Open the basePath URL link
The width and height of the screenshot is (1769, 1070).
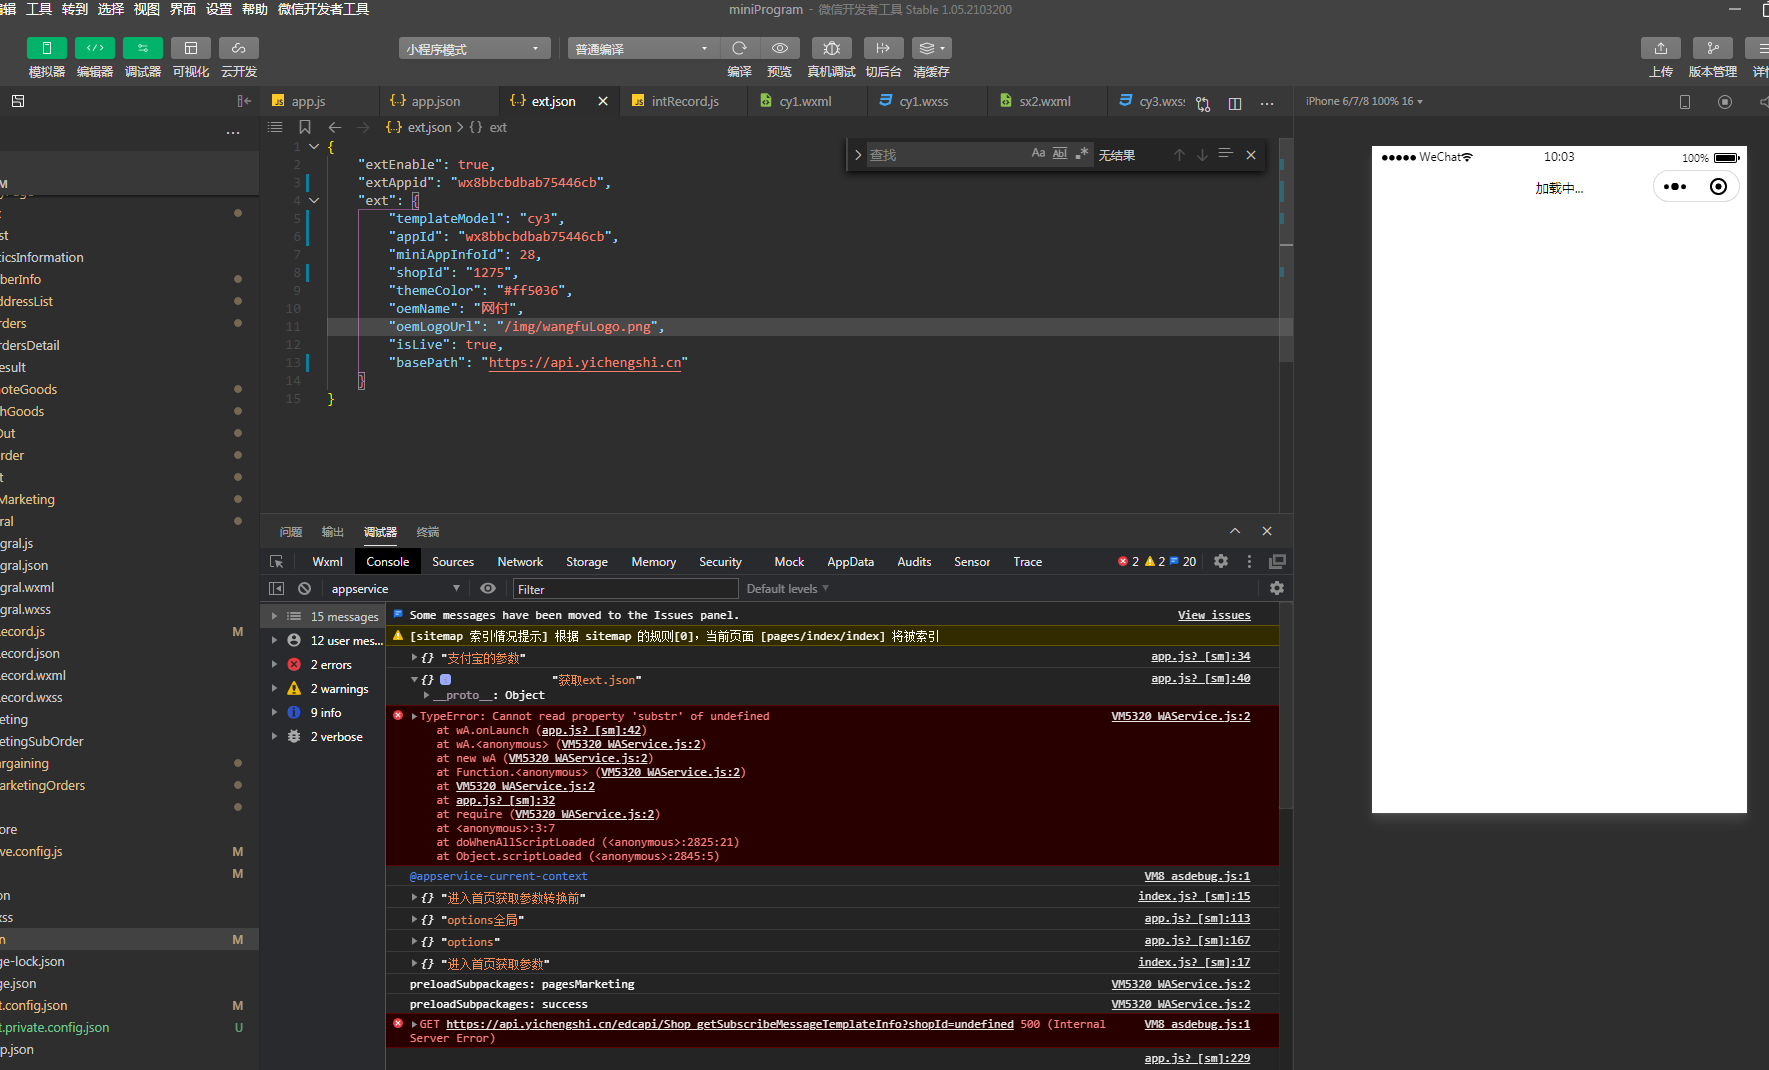pos(584,363)
